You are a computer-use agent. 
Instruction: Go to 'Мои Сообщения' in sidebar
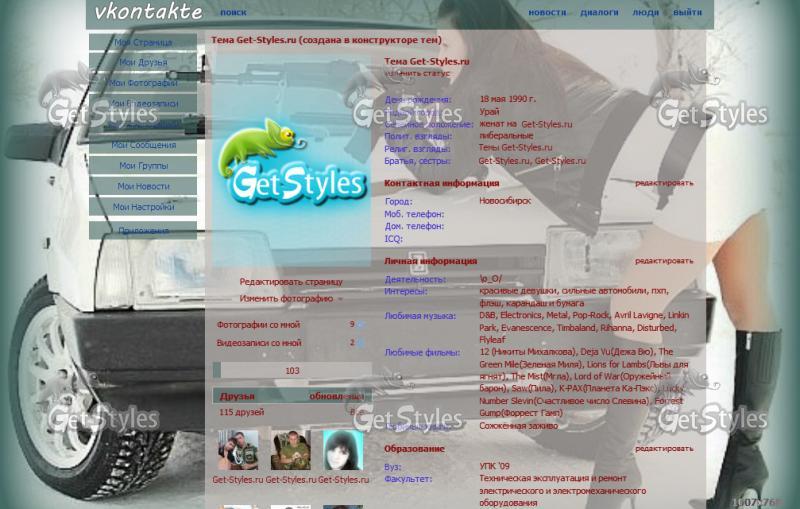[x=143, y=145]
